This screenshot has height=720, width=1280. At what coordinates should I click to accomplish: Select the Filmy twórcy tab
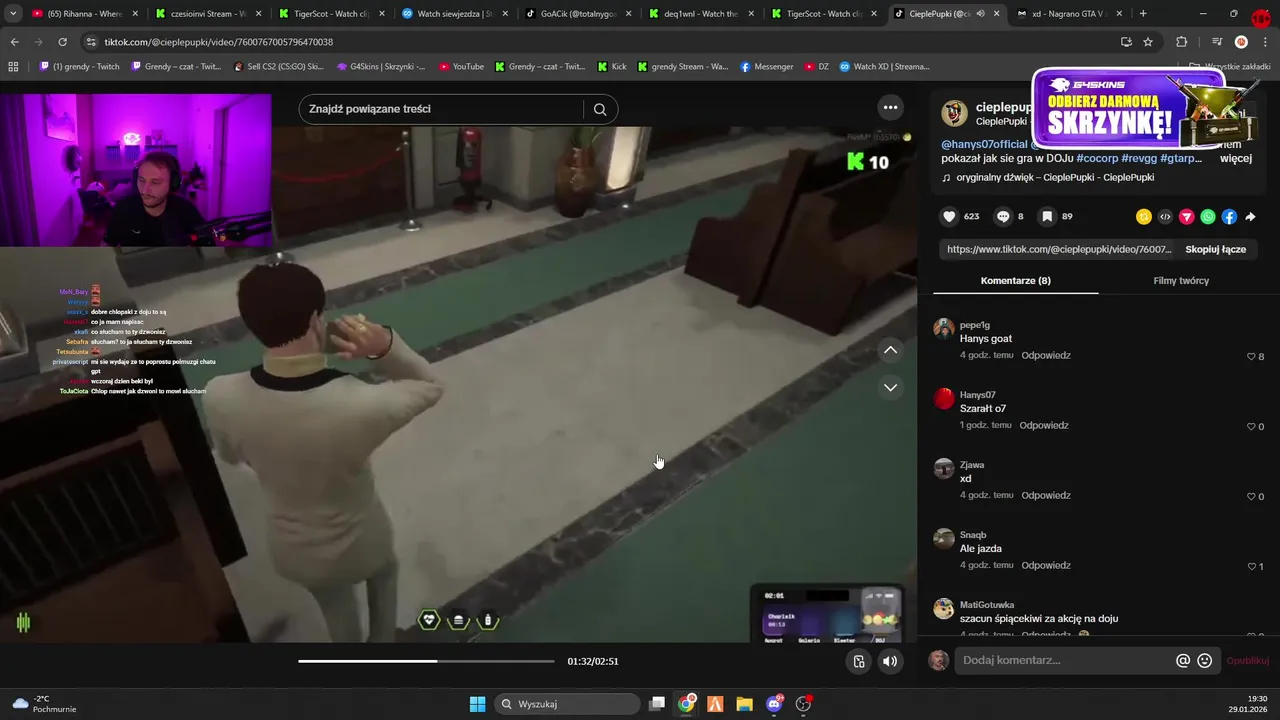(x=1181, y=281)
